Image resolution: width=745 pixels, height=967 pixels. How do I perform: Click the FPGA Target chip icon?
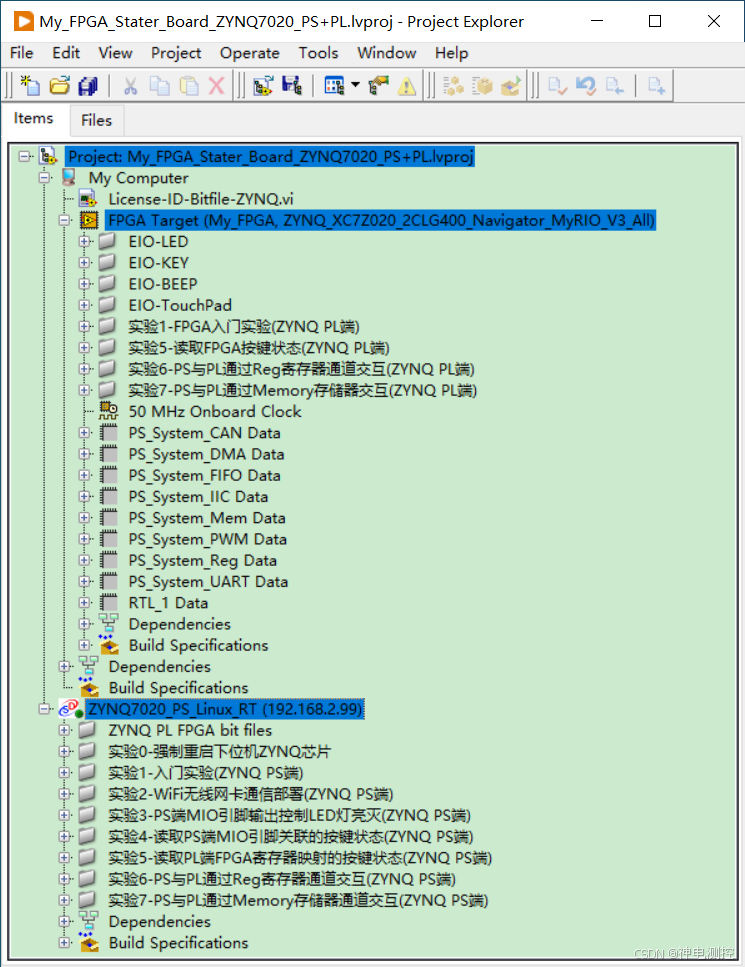[89, 220]
